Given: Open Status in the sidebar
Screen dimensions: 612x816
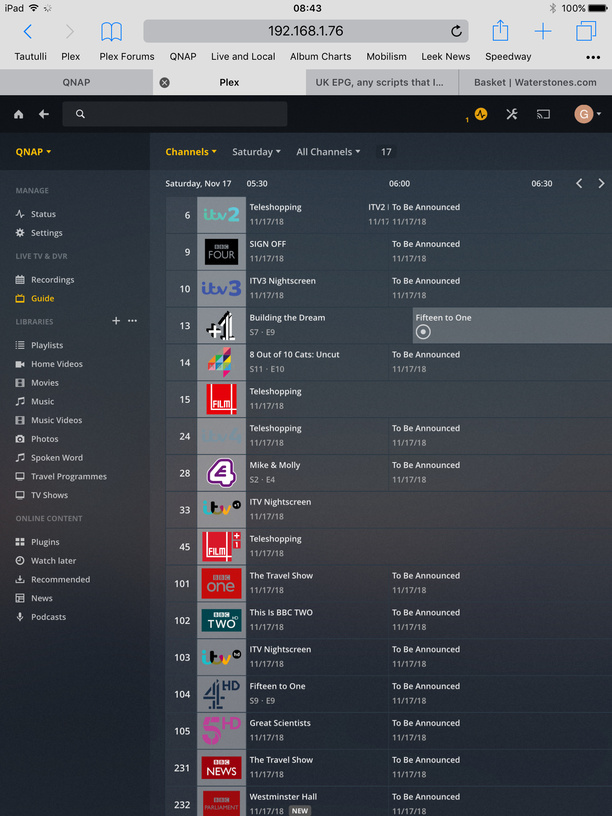Looking at the screenshot, I should 35,214.
